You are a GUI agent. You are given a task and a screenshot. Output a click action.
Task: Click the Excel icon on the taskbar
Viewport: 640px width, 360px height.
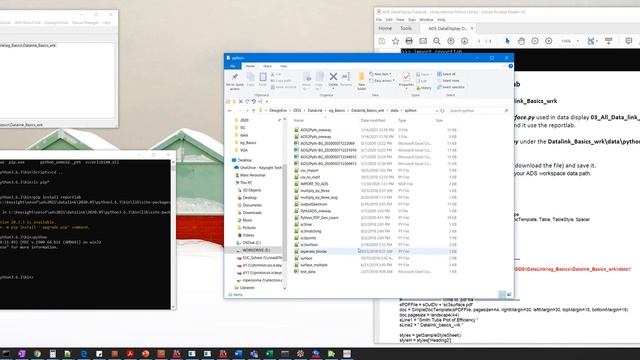point(269,353)
